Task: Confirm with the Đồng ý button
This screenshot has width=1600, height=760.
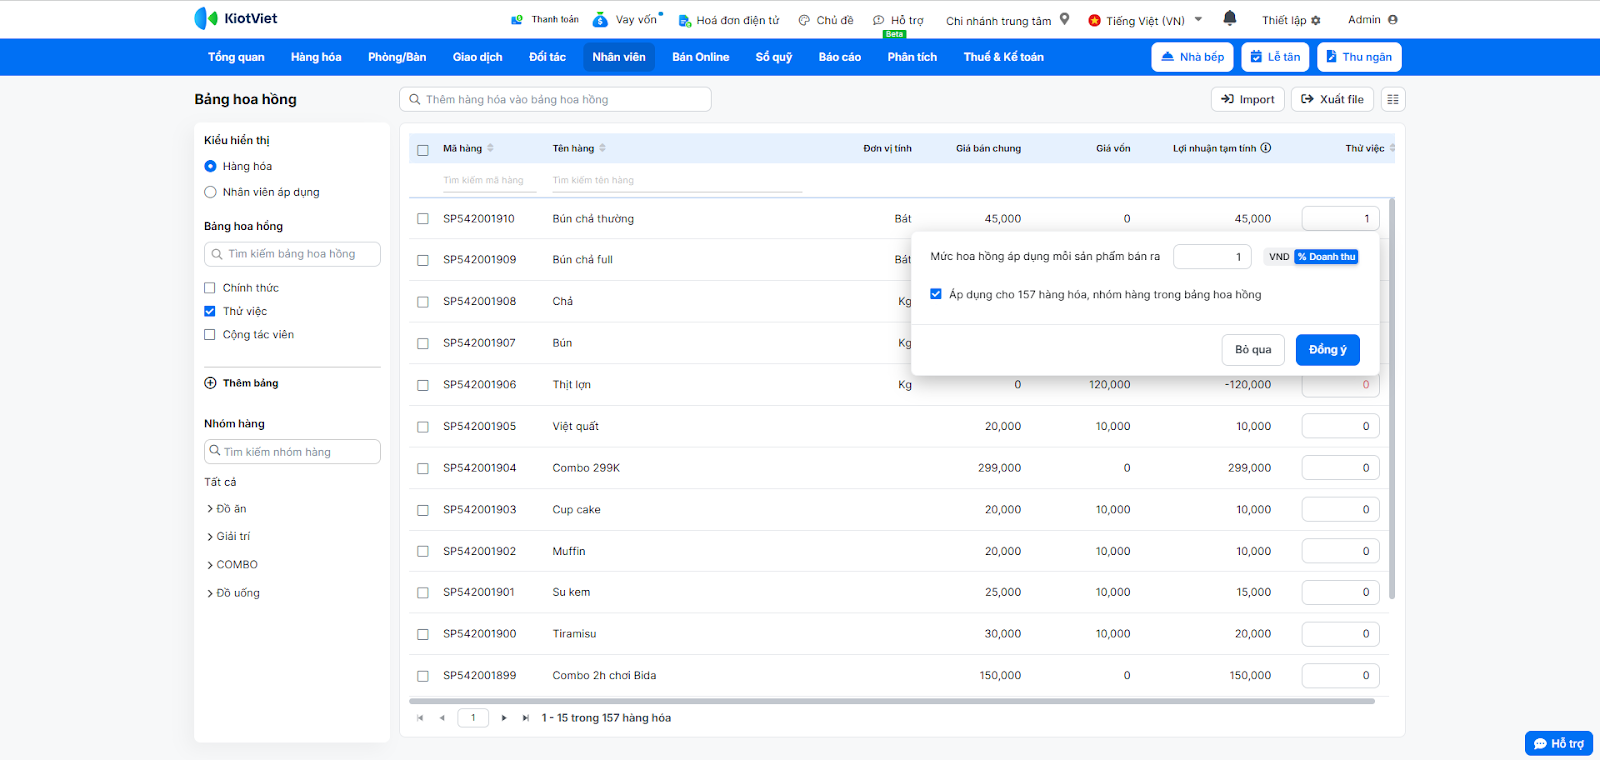Action: tap(1327, 350)
